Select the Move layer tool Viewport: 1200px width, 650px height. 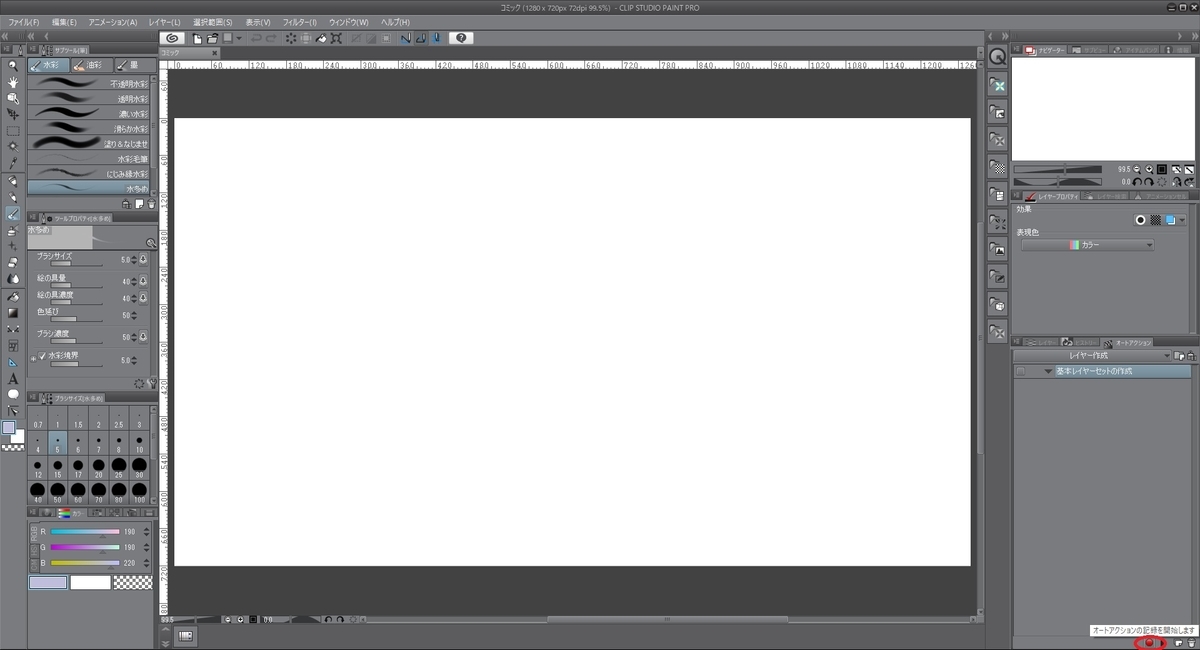[x=13, y=114]
